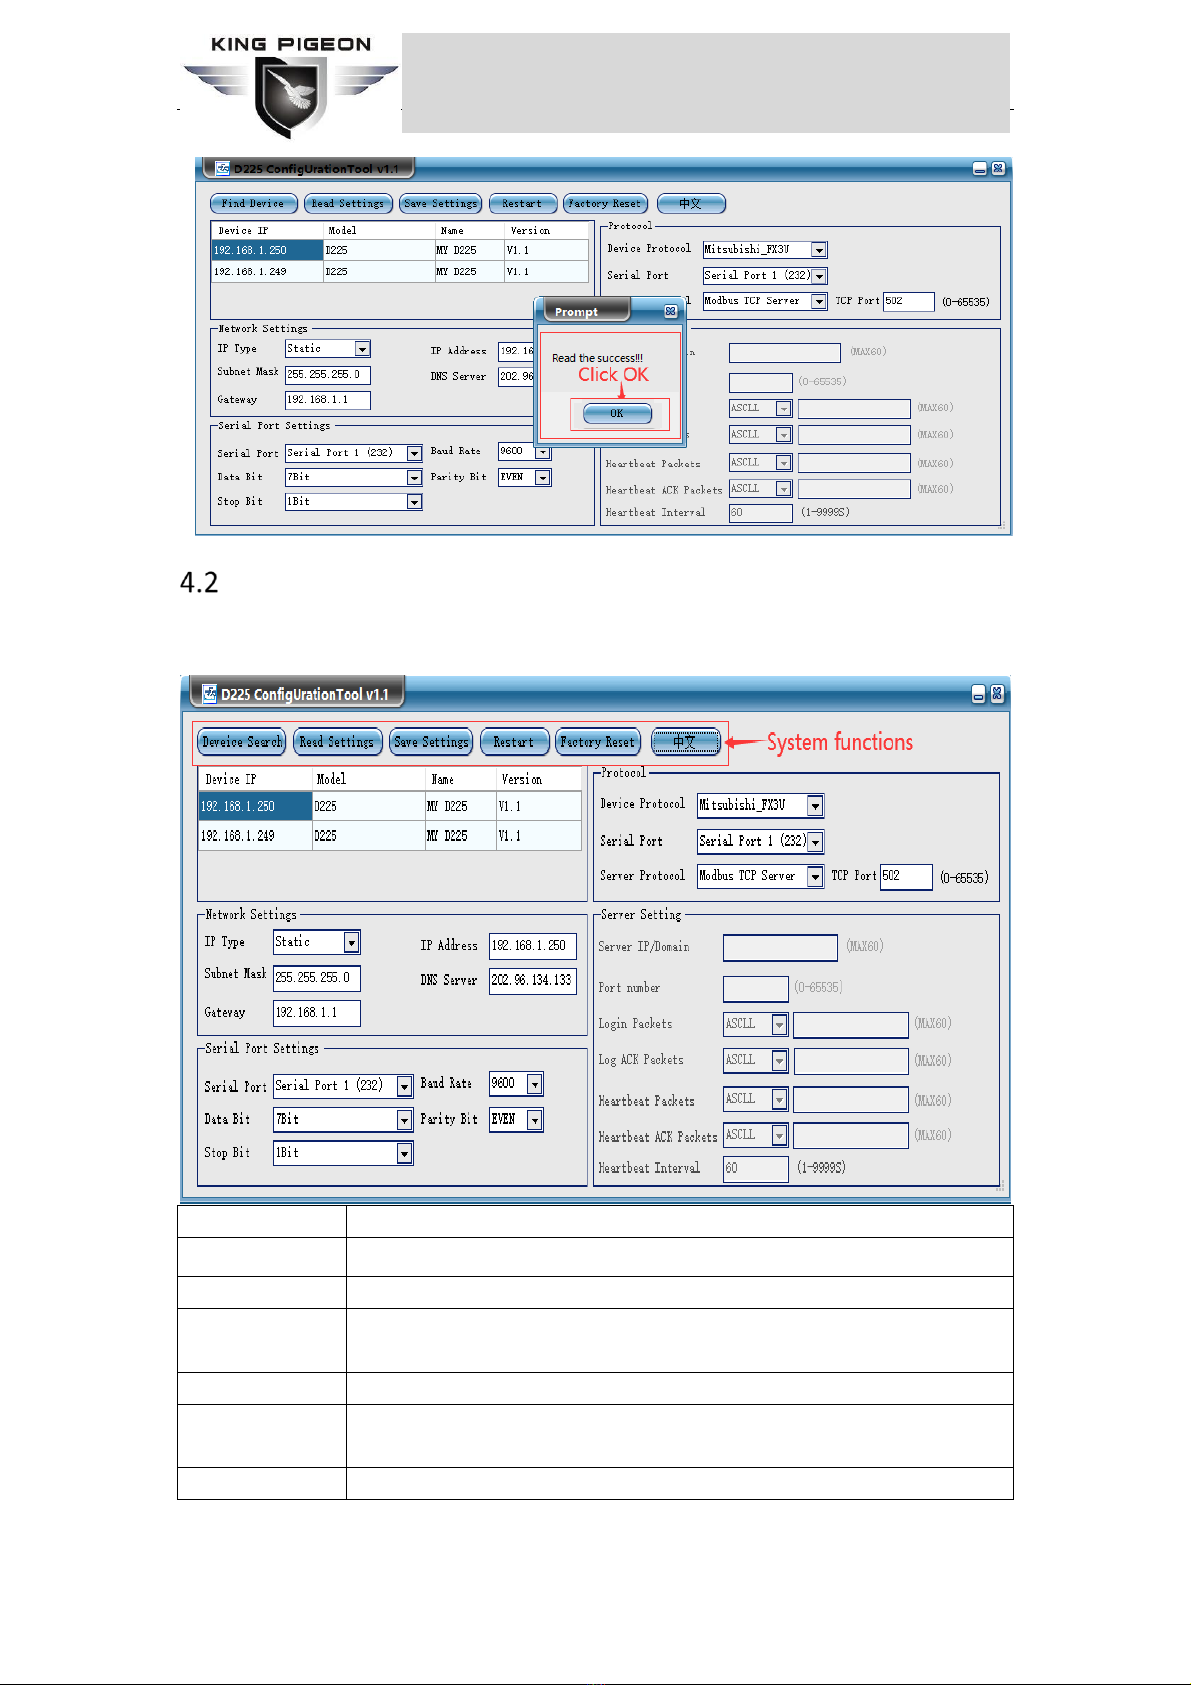Open Baud Rate dropdown in System functions window
Screen dimensions: 1191x1685
[535, 1084]
